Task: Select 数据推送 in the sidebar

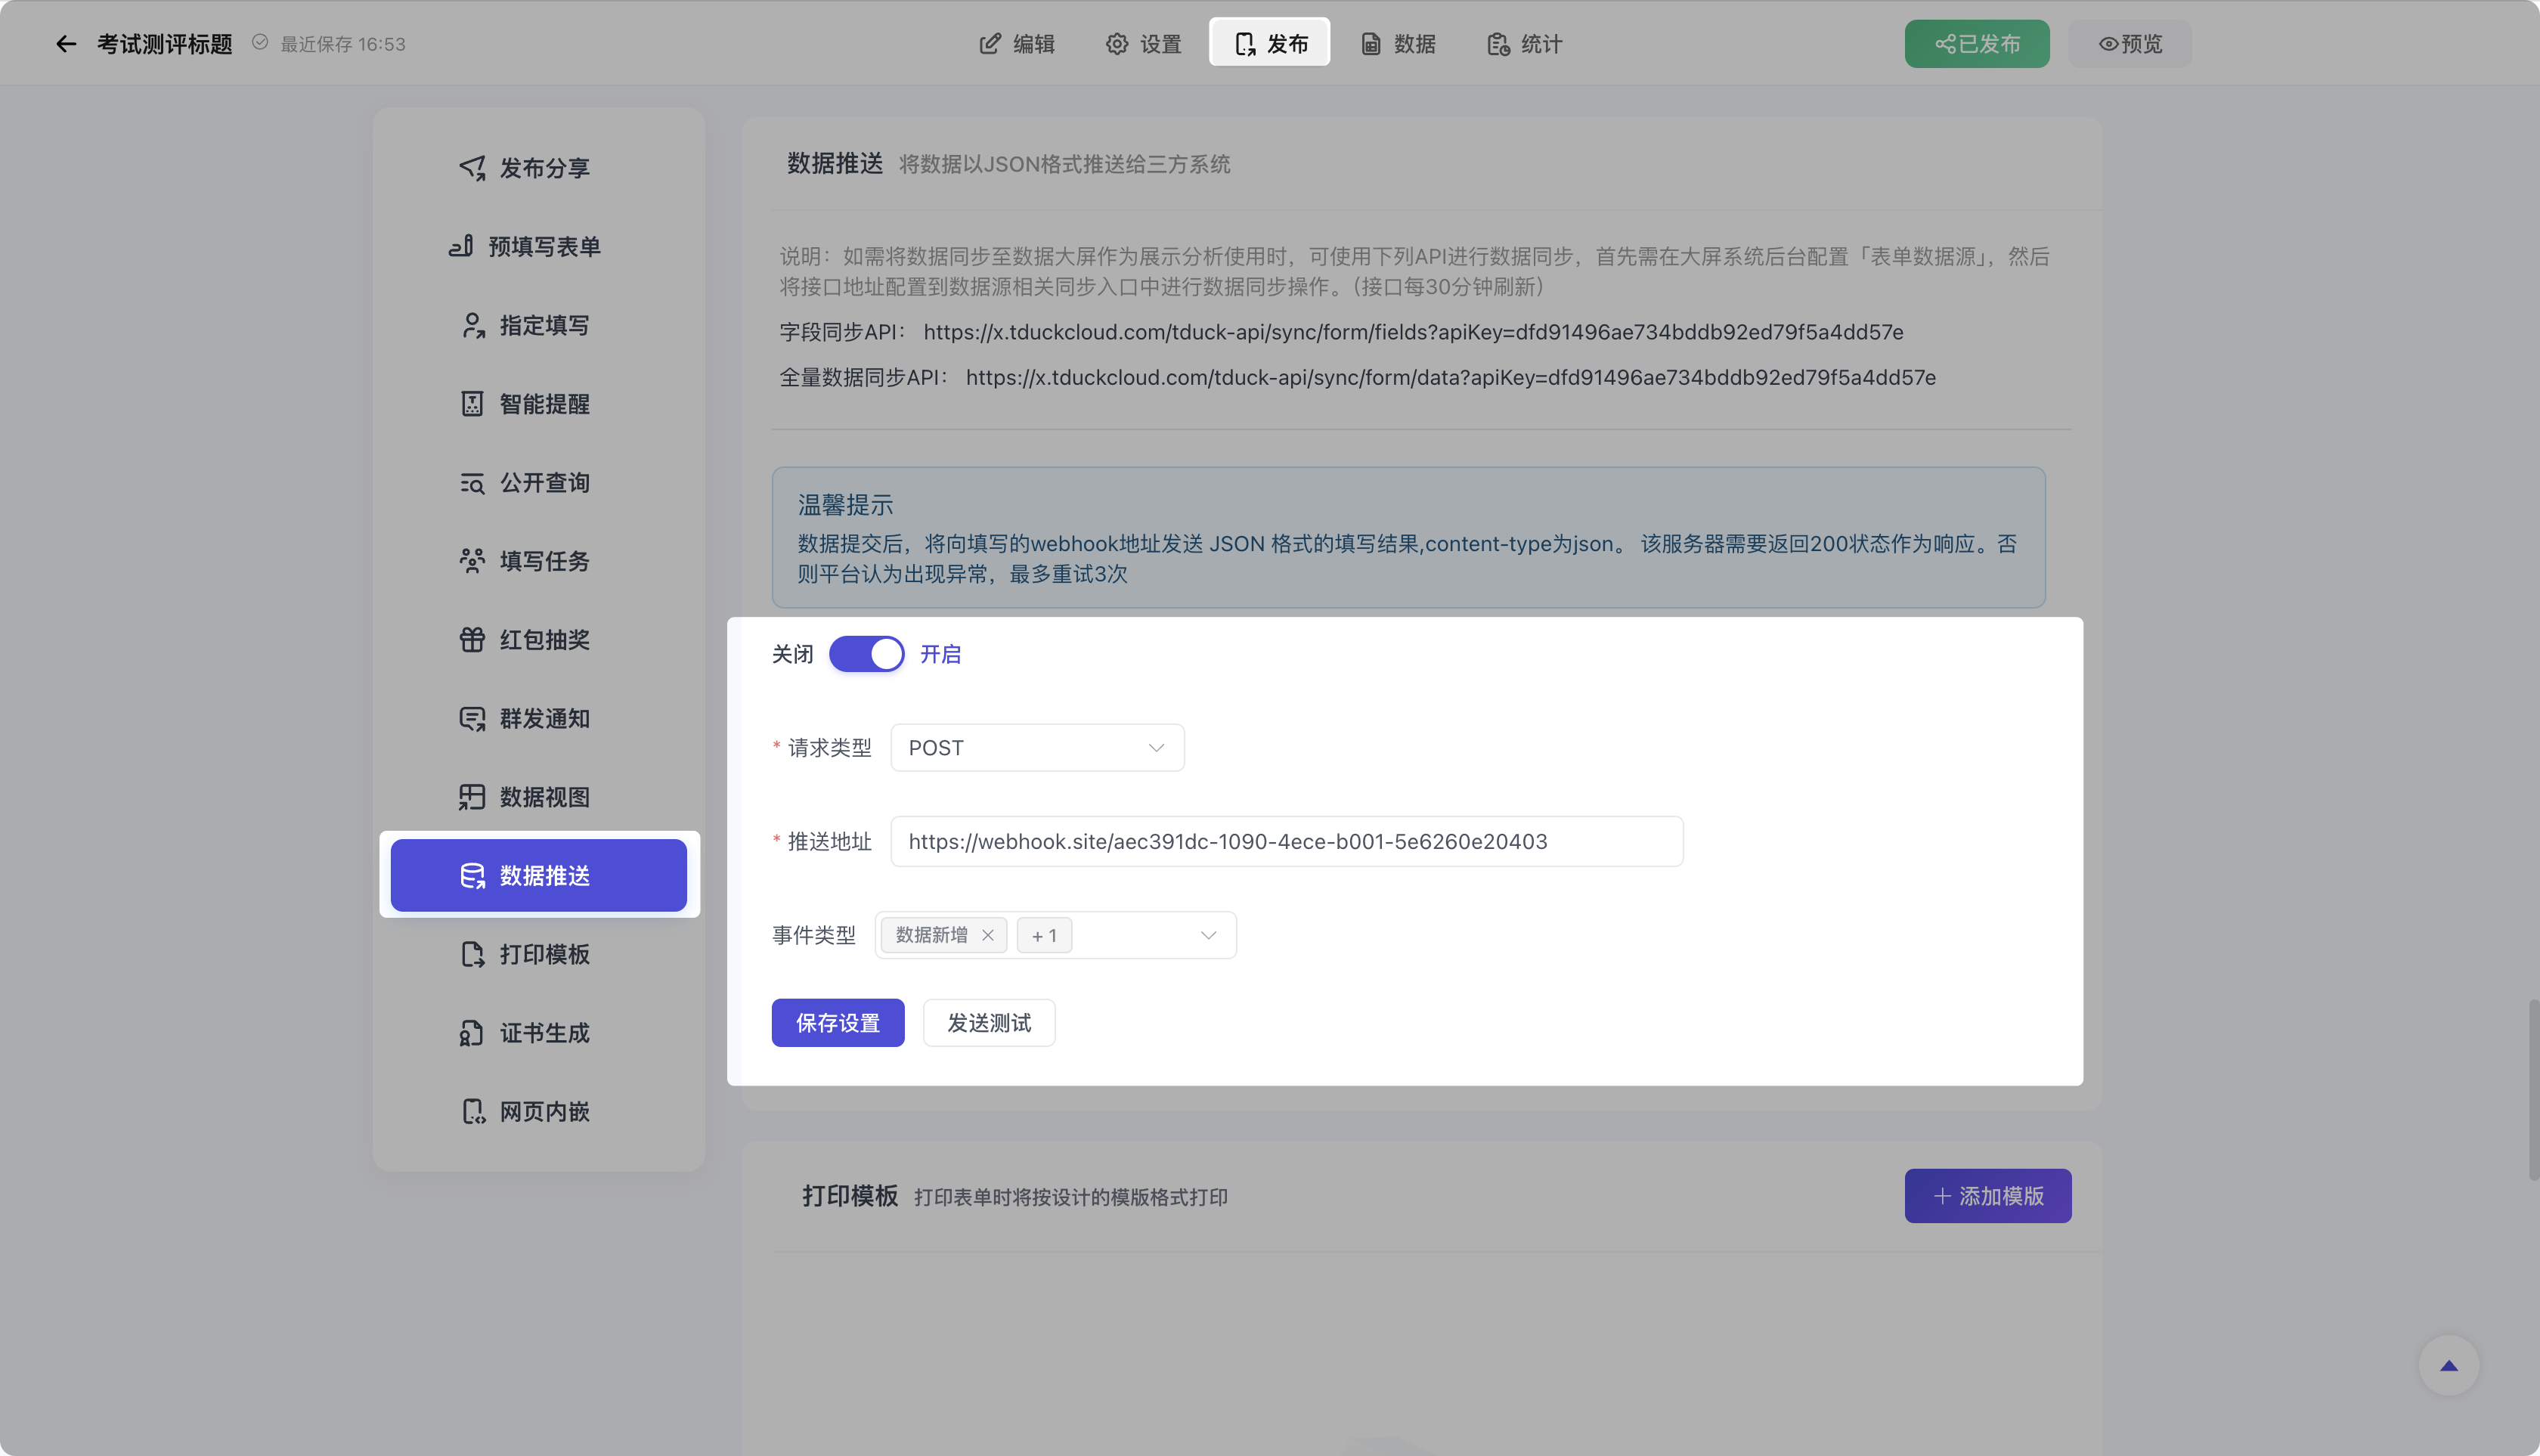Action: [539, 876]
